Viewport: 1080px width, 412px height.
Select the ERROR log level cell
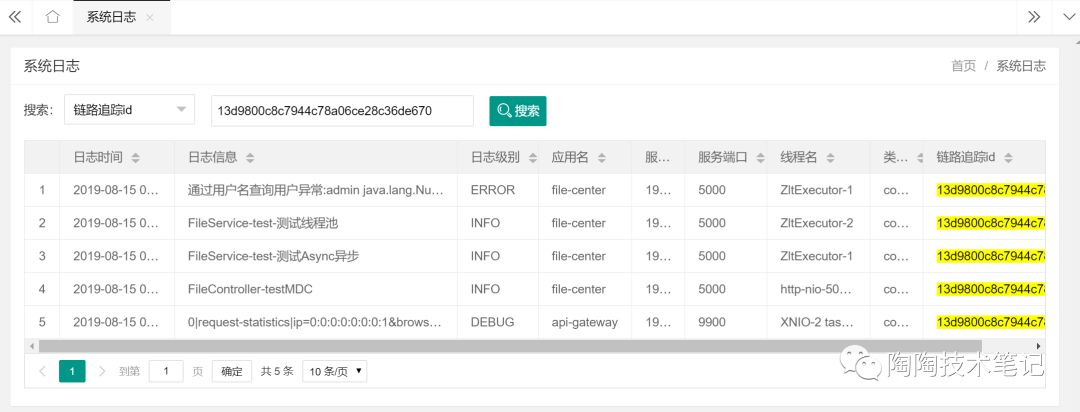(492, 189)
